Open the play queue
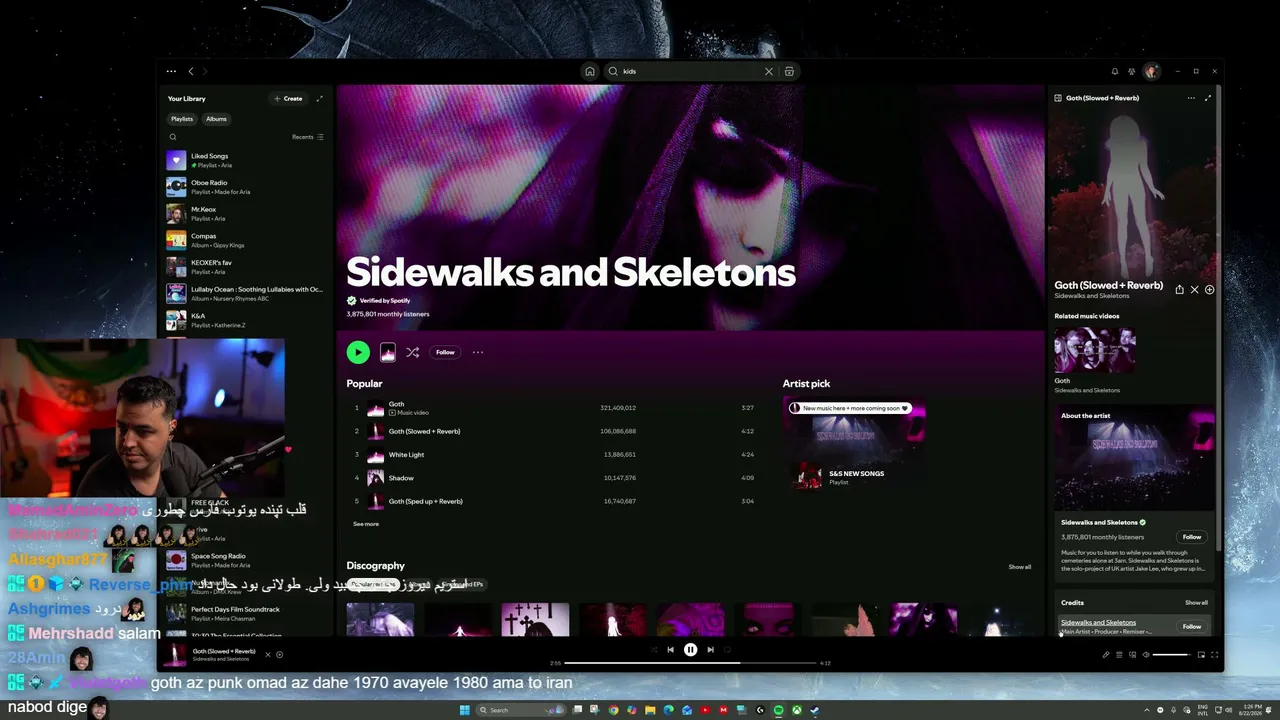The width and height of the screenshot is (1280, 720). (x=1119, y=655)
